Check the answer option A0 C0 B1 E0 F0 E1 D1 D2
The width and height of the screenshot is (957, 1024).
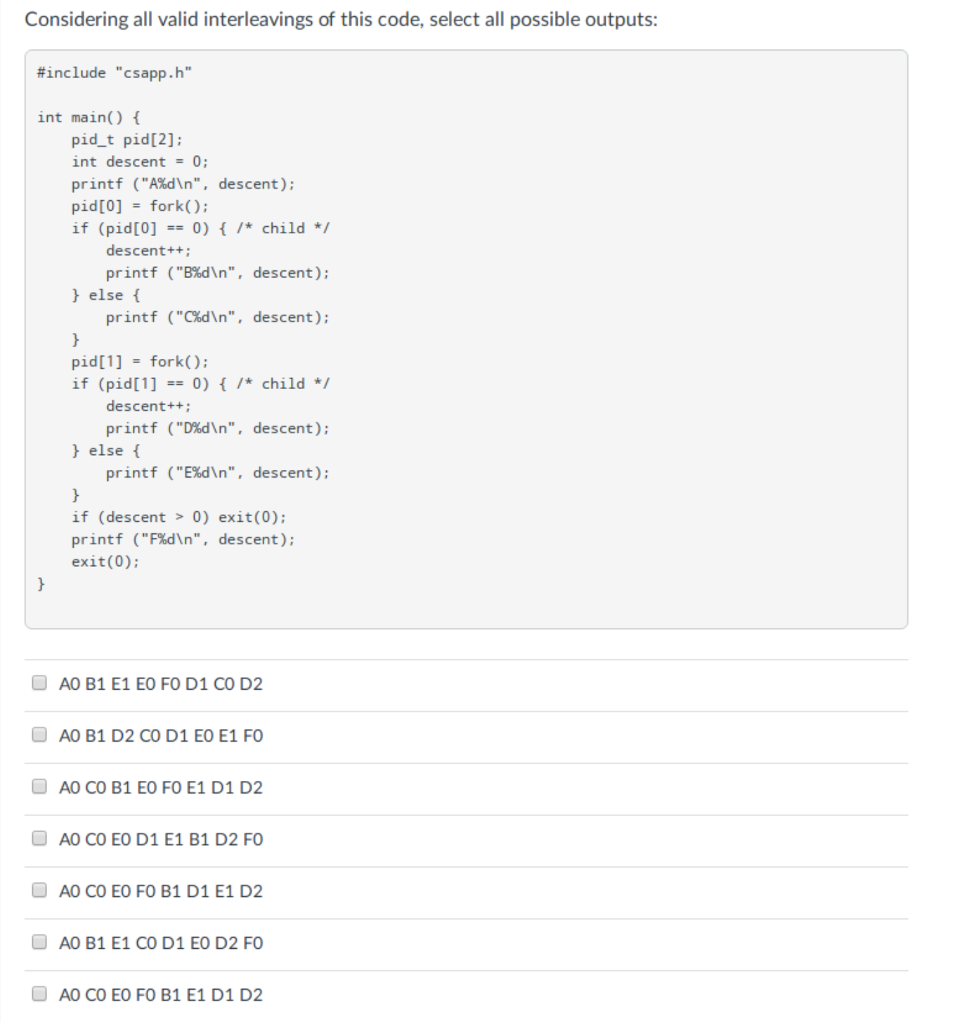click(39, 788)
